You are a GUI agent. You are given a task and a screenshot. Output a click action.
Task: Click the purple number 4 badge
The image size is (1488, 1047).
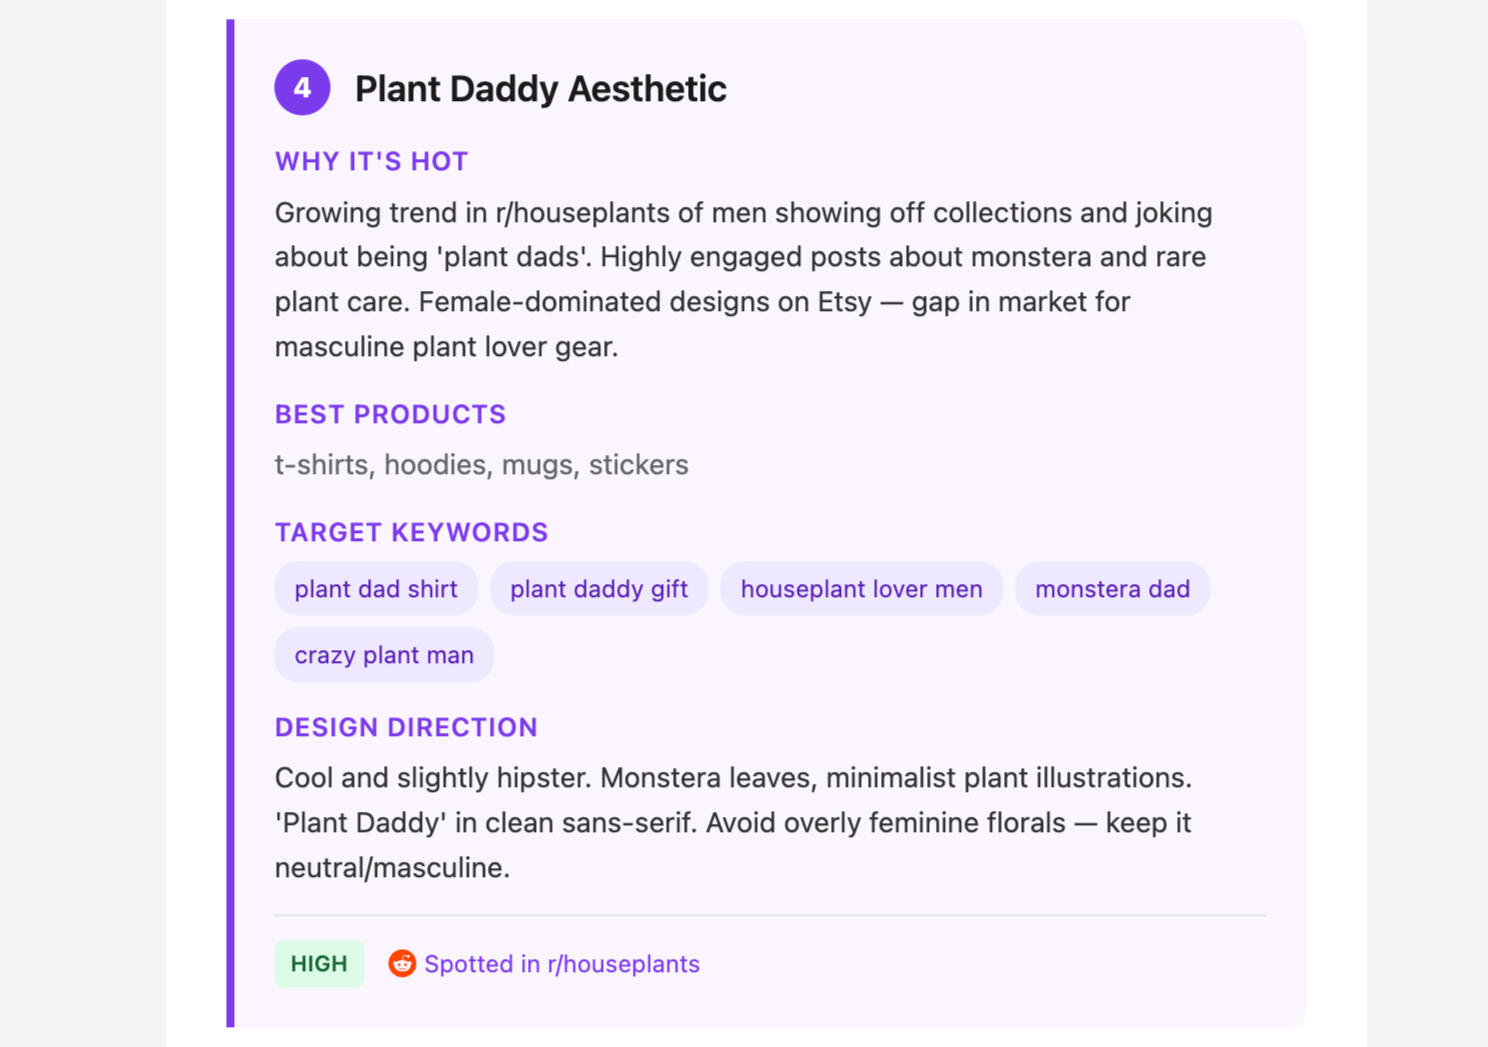302,88
